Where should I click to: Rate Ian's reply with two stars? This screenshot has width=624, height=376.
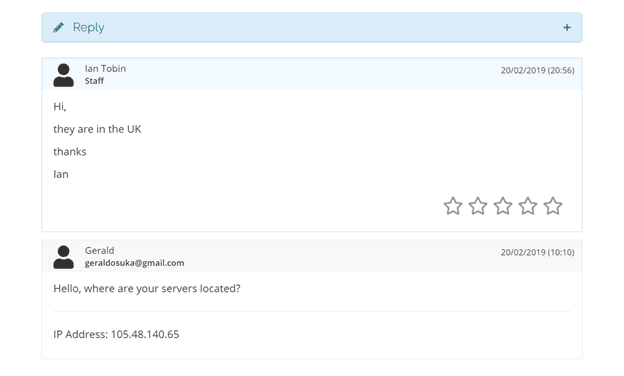click(x=478, y=206)
